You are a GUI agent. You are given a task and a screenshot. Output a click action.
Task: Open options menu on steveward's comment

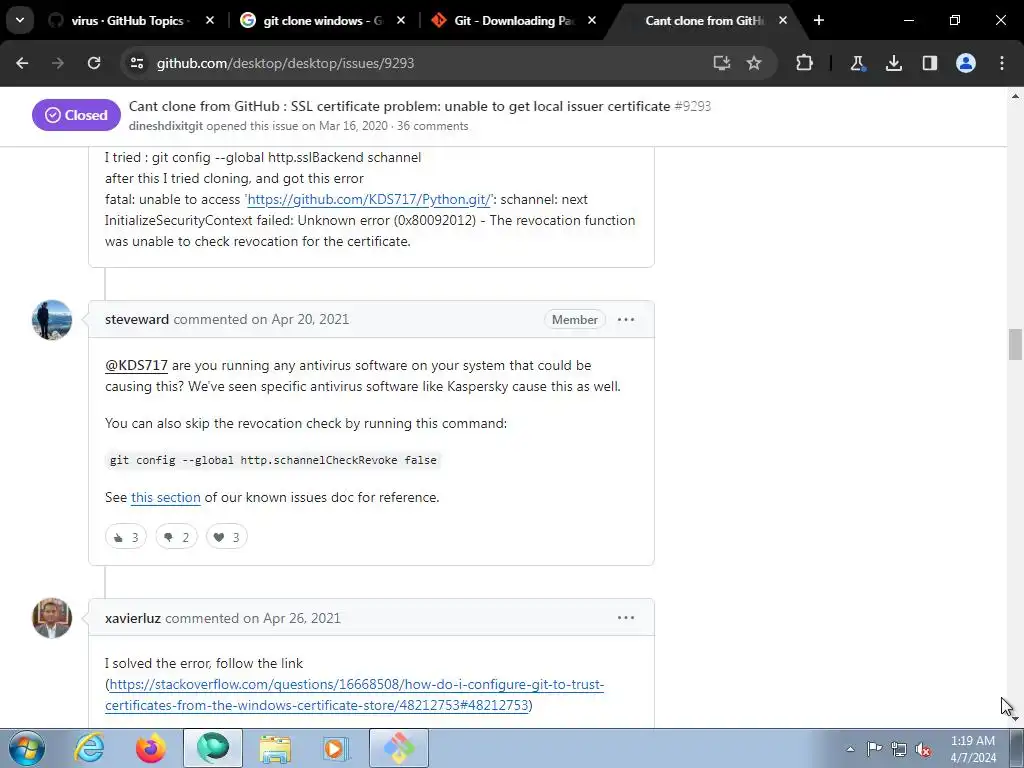pyautogui.click(x=626, y=319)
